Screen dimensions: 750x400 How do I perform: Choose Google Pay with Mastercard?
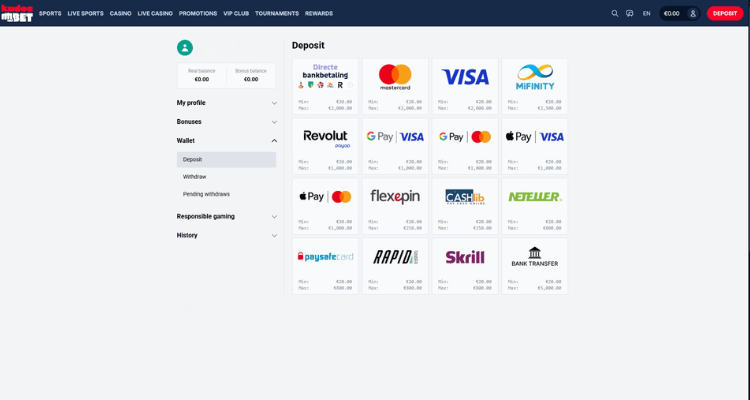tap(465, 146)
